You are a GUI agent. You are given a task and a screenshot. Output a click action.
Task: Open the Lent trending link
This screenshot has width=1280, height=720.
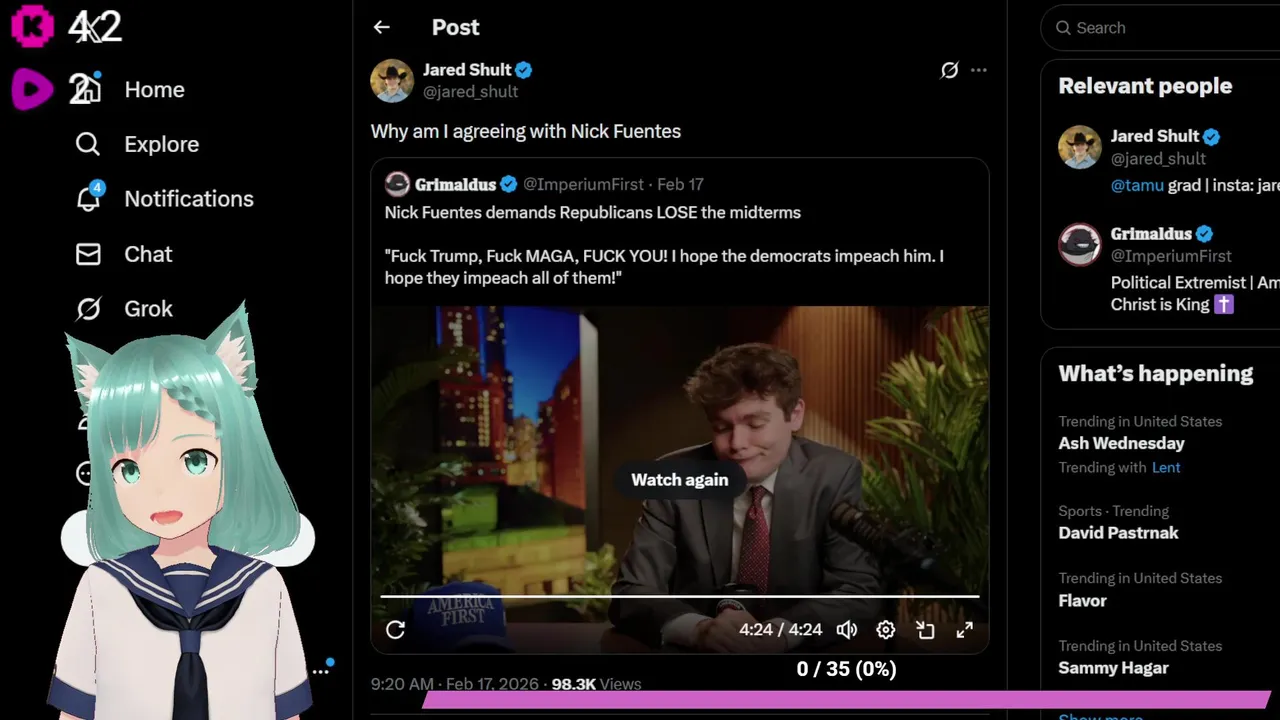tap(1166, 468)
